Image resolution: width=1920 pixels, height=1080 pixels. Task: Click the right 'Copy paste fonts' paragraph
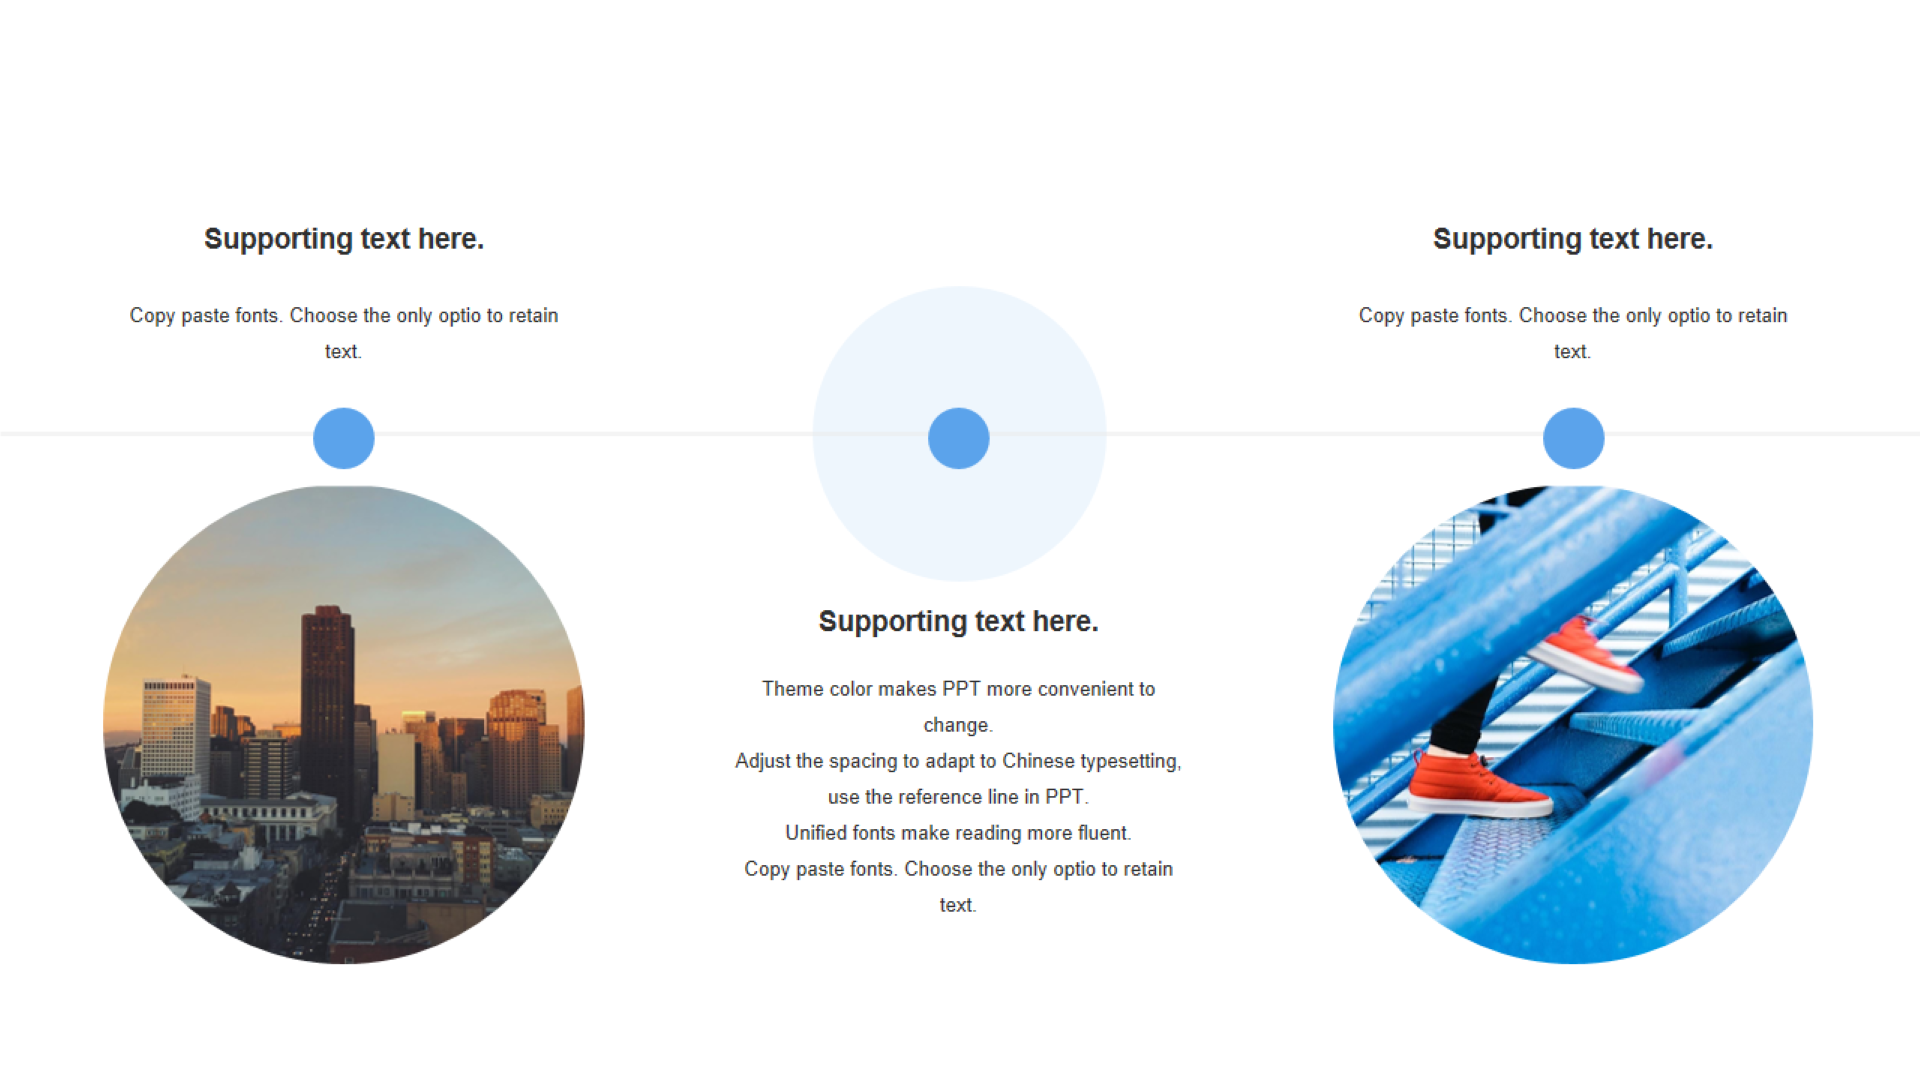pyautogui.click(x=1573, y=333)
